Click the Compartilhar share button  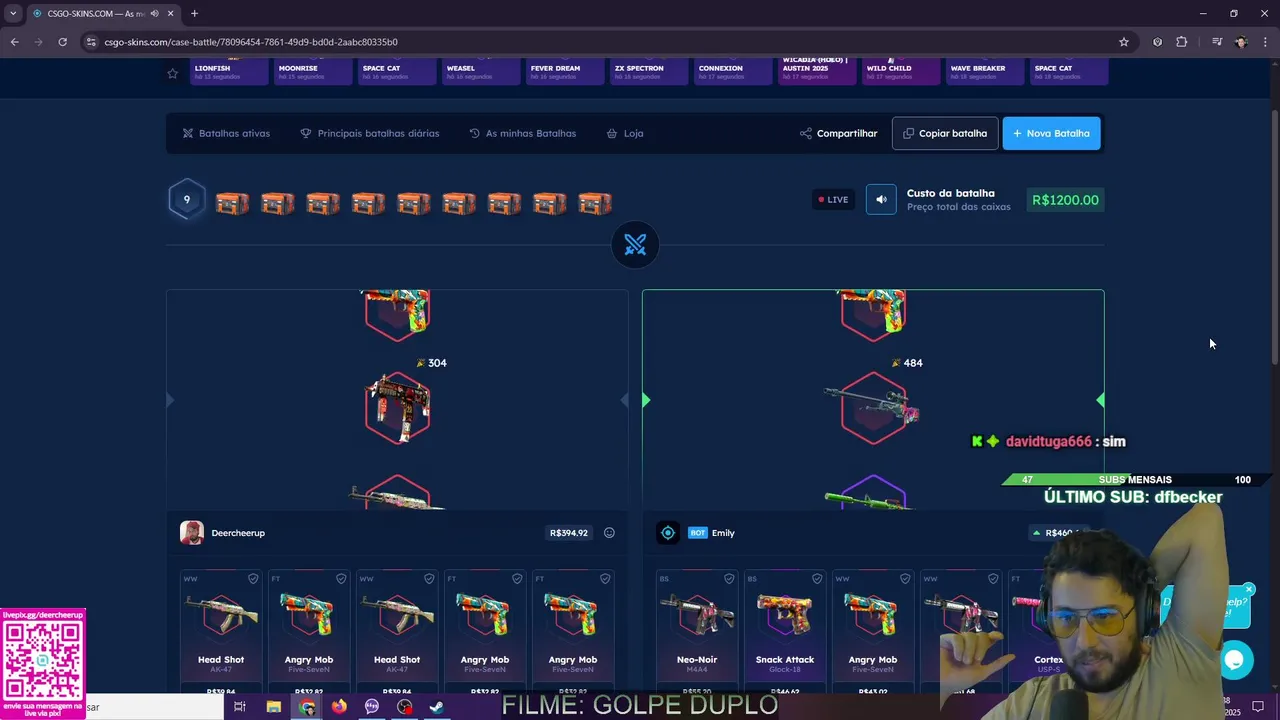838,133
